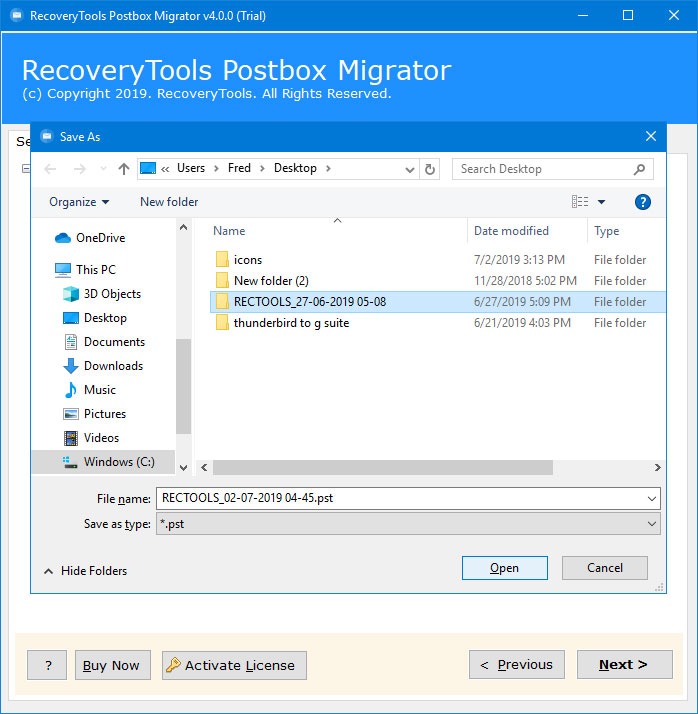
Task: Select Desktop in the path breadcrumb
Action: pos(295,168)
